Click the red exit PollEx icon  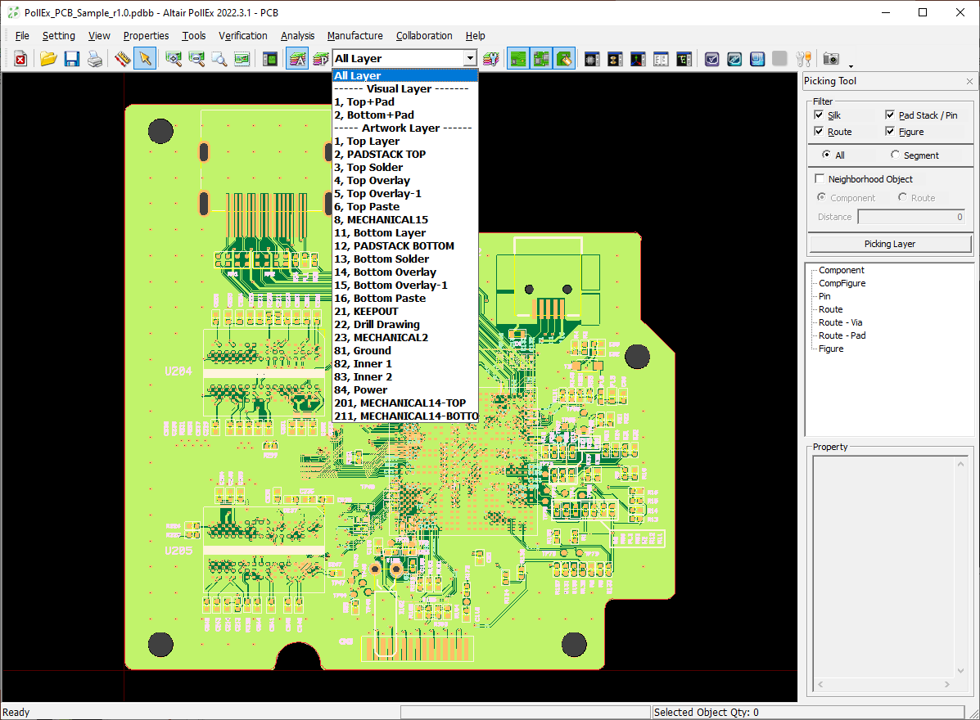pos(20,59)
